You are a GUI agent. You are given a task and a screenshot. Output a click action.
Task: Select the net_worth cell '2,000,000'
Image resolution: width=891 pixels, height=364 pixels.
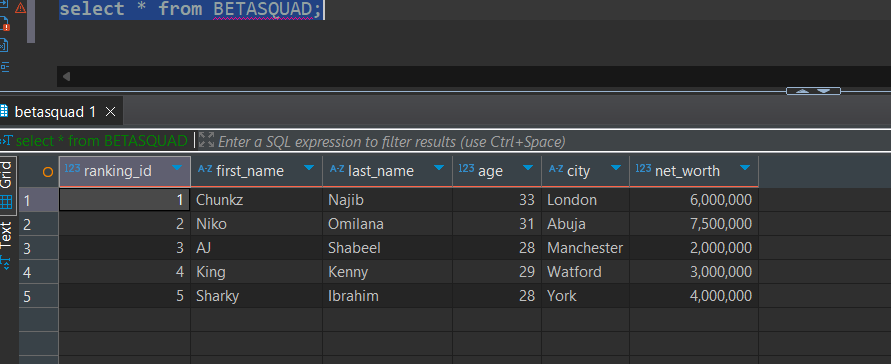click(694, 248)
